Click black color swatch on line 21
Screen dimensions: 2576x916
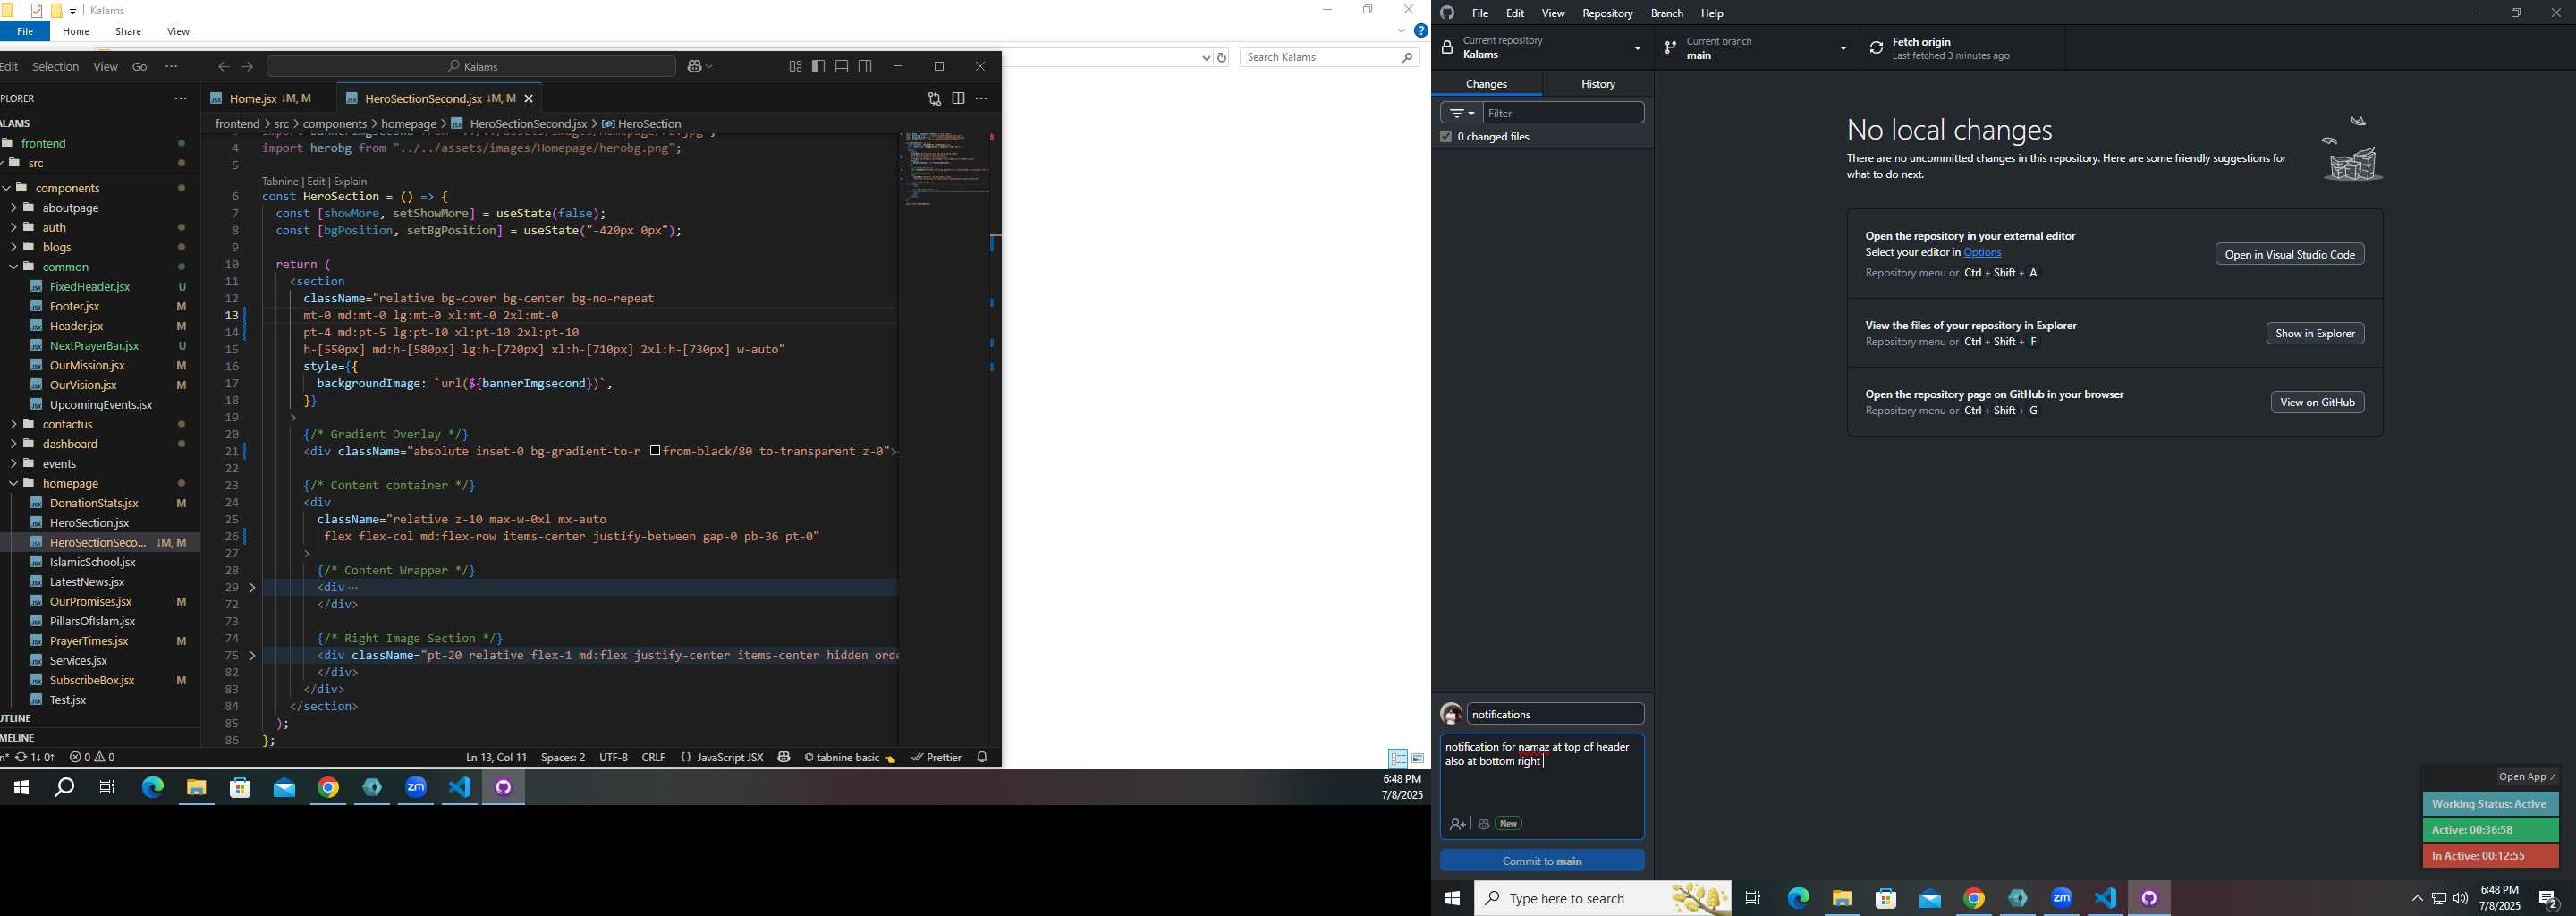[655, 452]
